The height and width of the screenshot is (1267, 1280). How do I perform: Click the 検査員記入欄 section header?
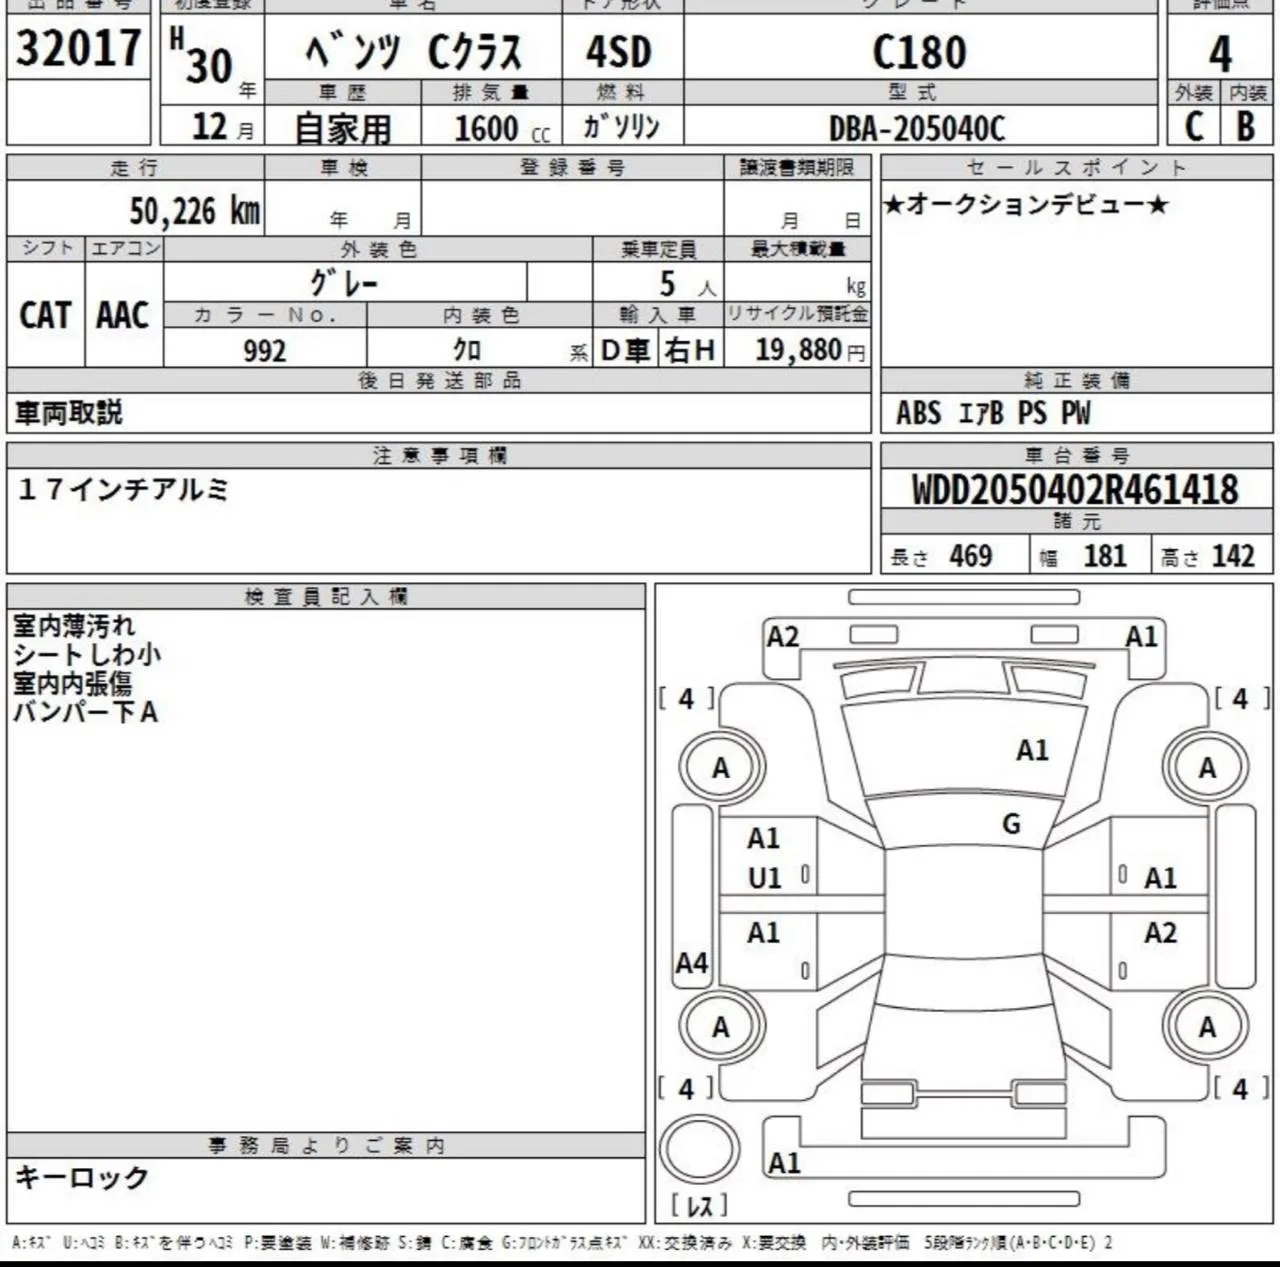coord(327,597)
